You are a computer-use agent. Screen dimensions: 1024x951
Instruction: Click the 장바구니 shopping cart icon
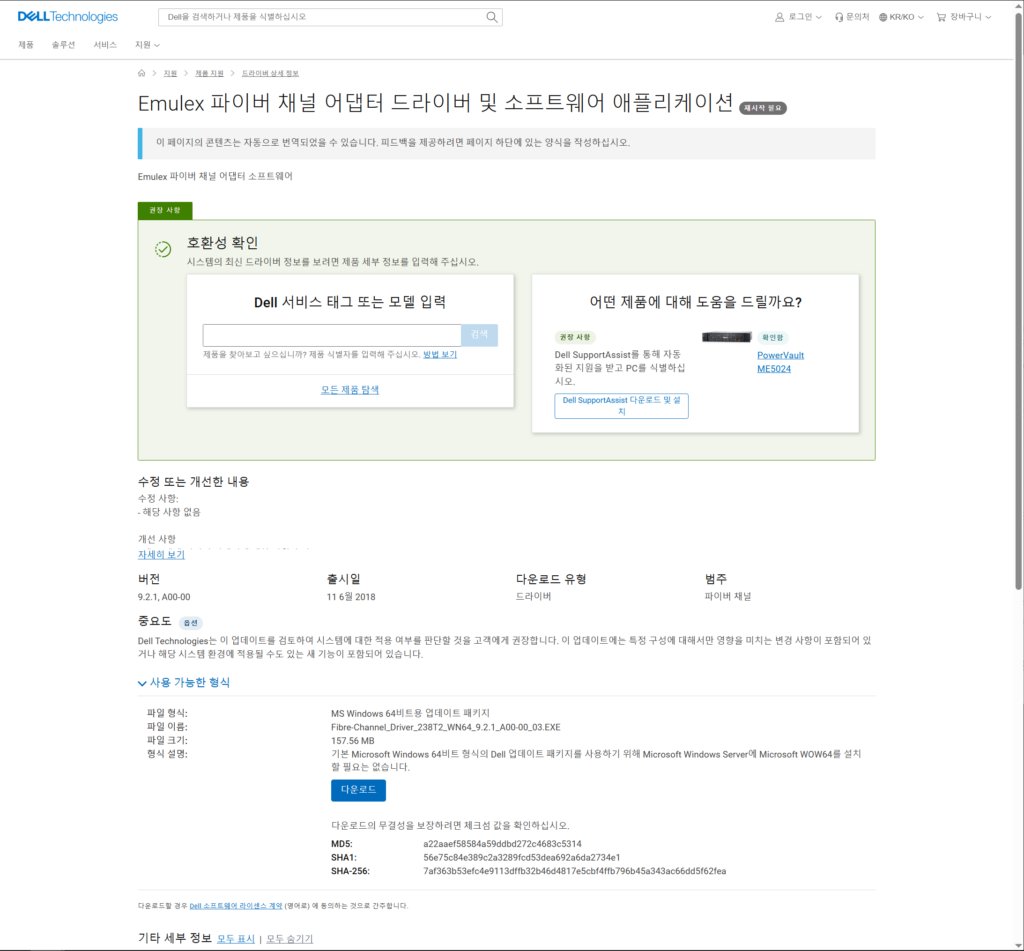pyautogui.click(x=941, y=17)
